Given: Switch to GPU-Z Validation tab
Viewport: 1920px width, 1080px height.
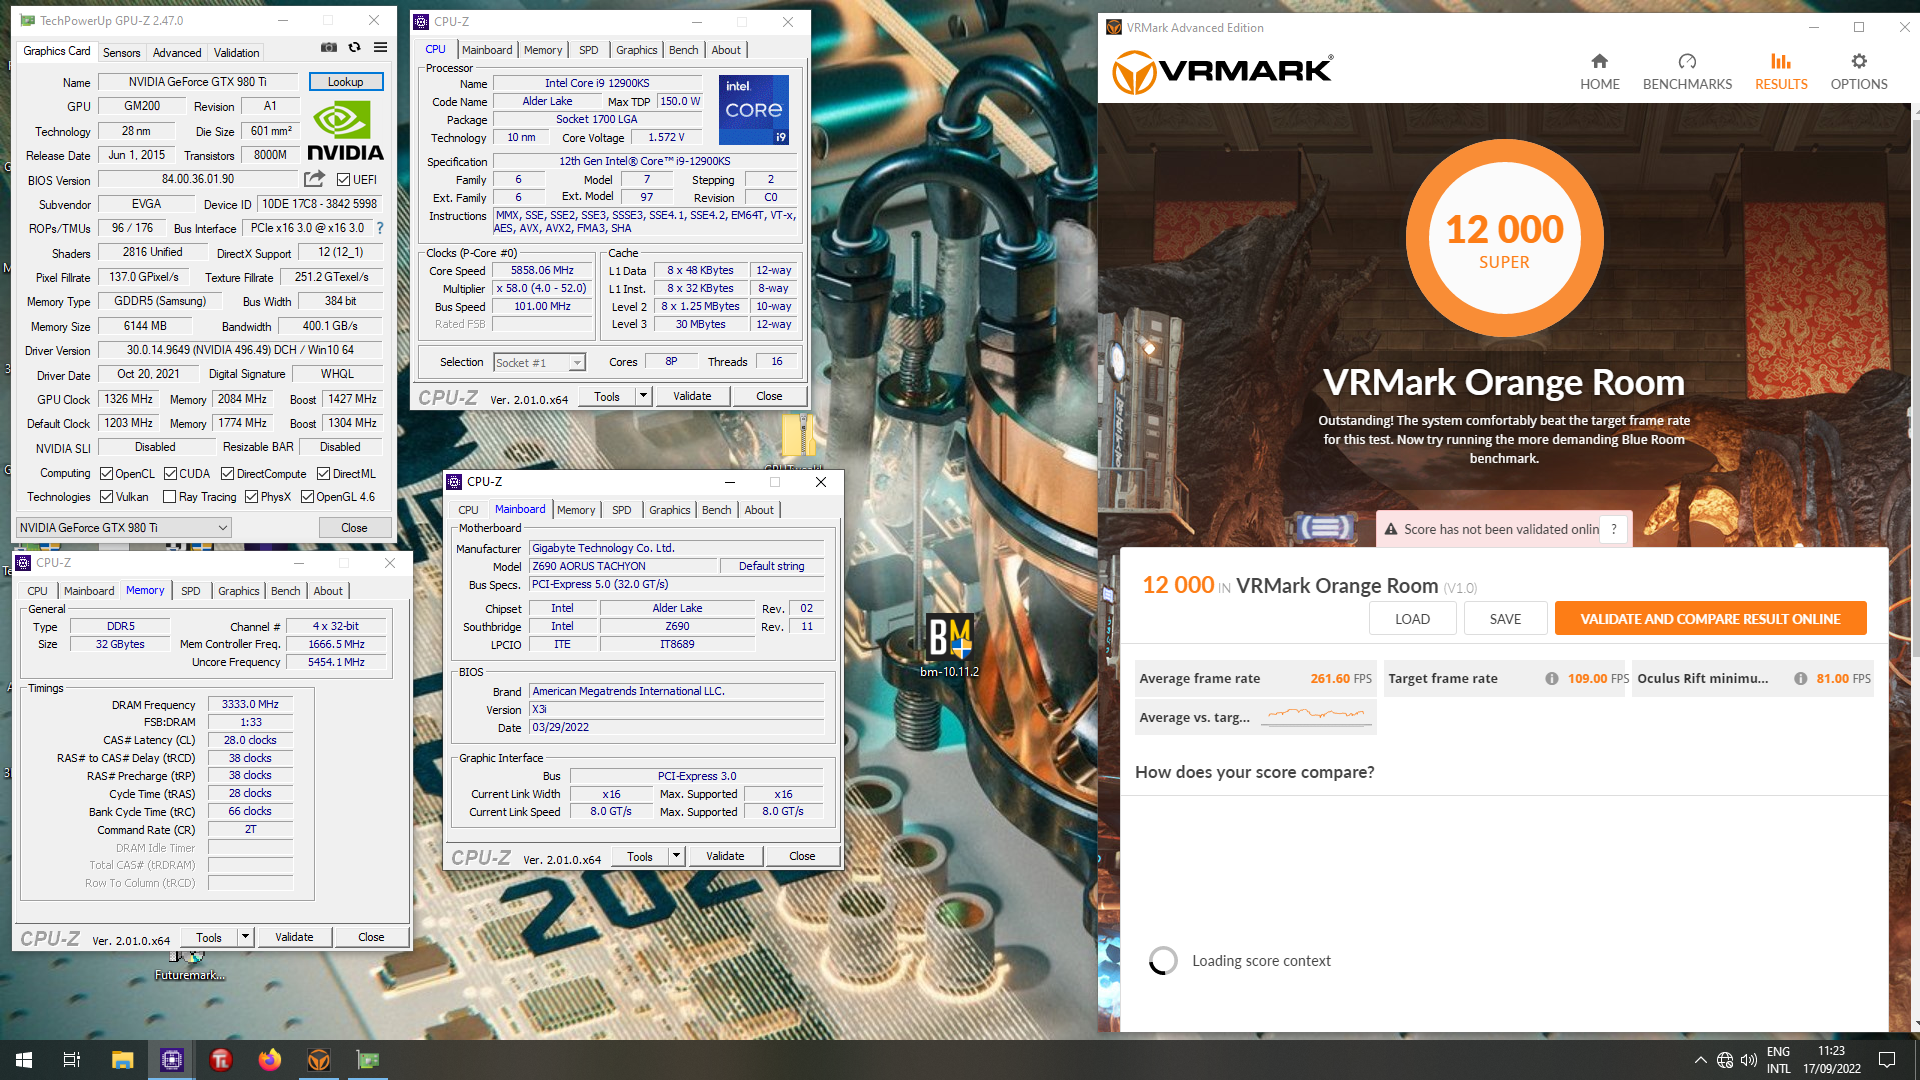Looking at the screenshot, I should tap(236, 53).
